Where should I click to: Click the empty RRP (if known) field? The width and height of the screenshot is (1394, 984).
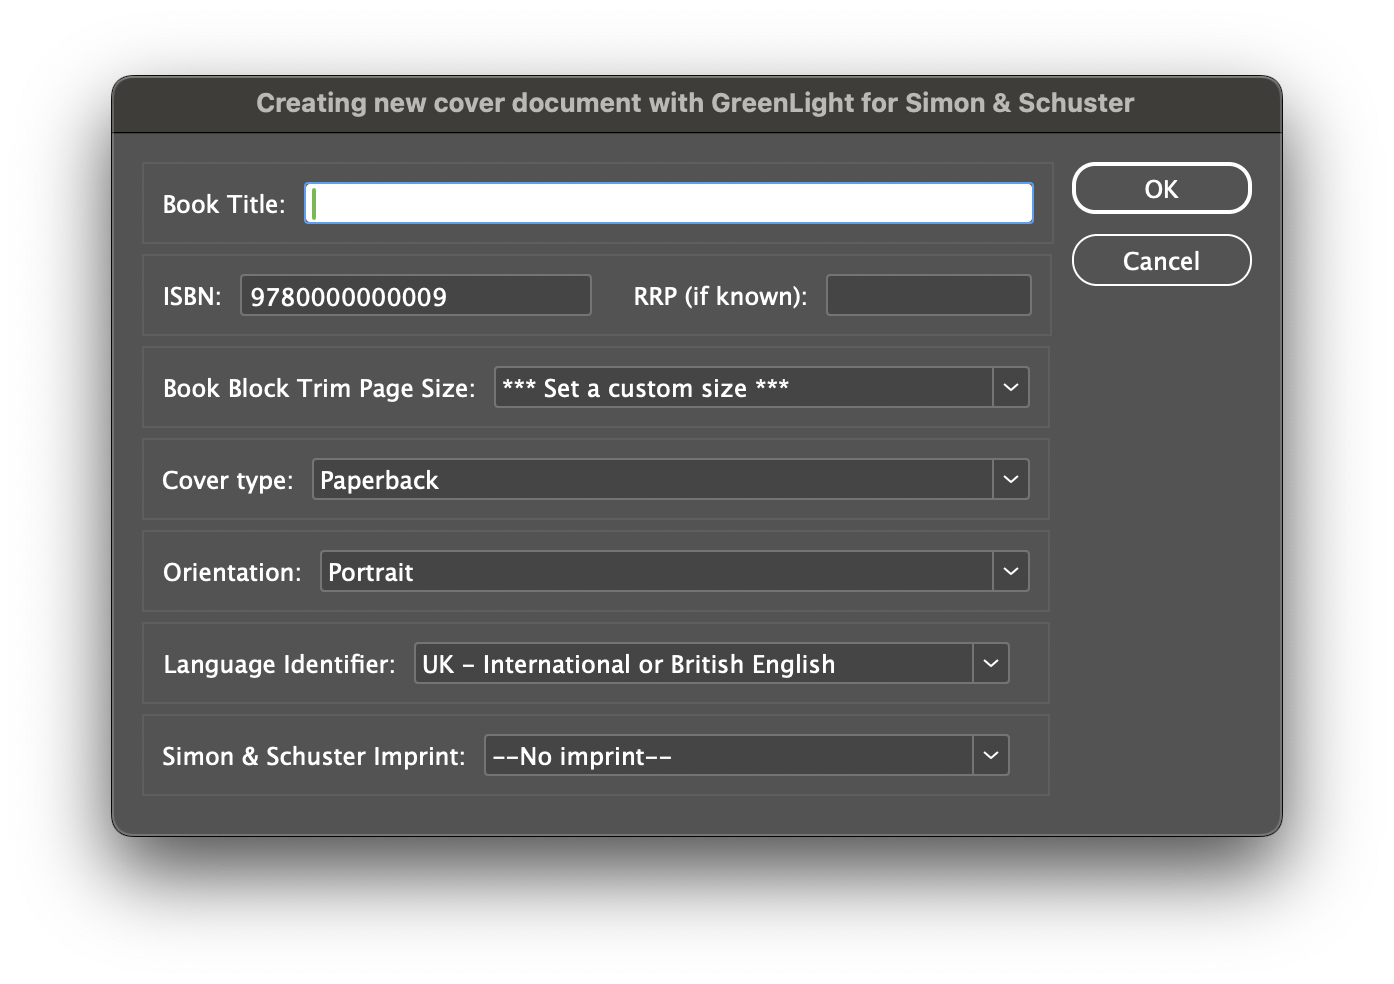pyautogui.click(x=928, y=296)
